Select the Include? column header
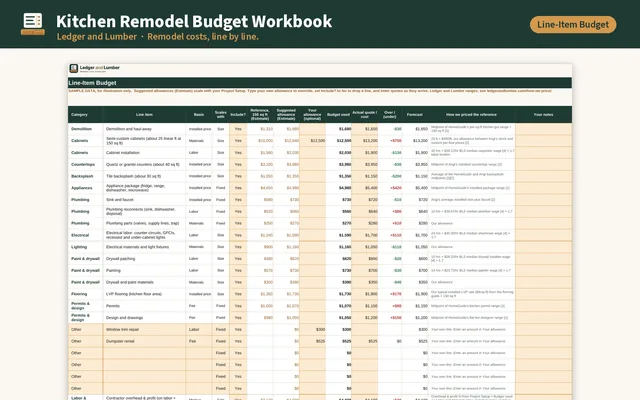This screenshot has height=400, width=640. point(238,115)
